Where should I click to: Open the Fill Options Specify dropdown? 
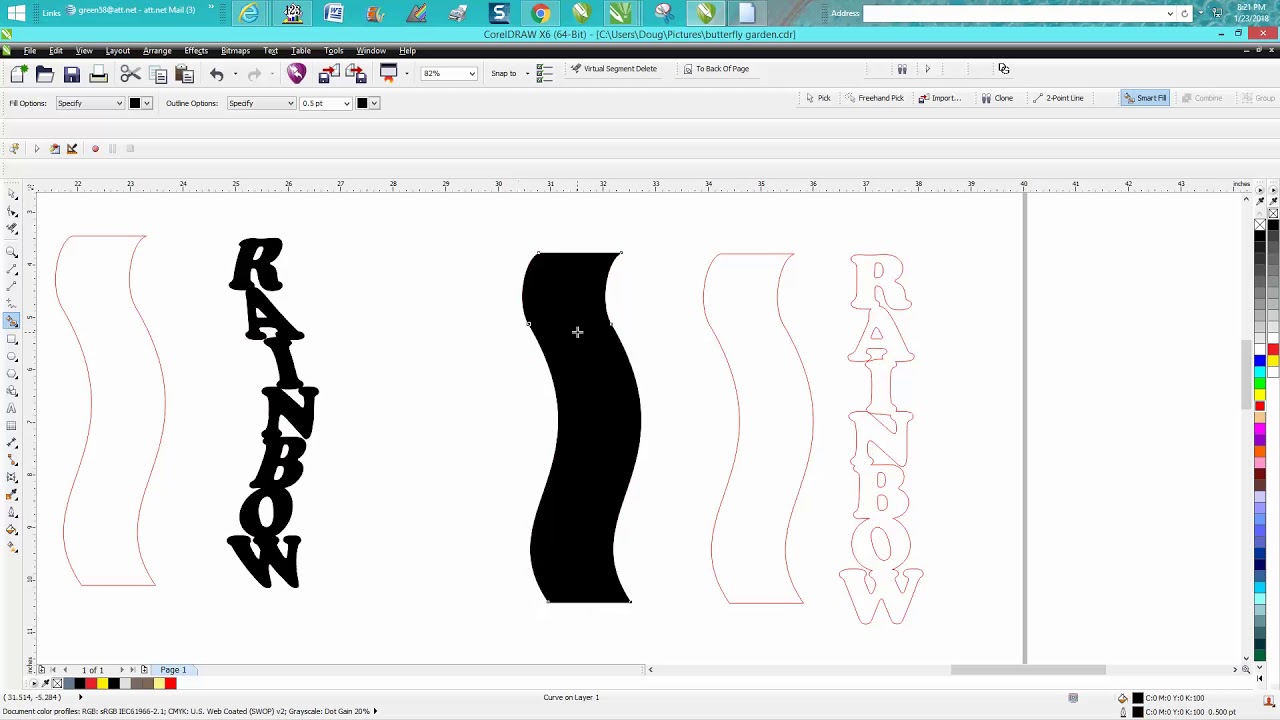[90, 103]
